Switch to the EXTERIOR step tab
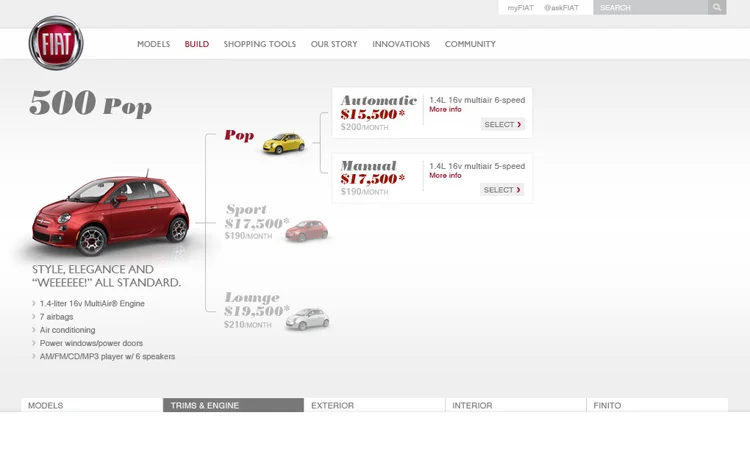 tap(375, 405)
